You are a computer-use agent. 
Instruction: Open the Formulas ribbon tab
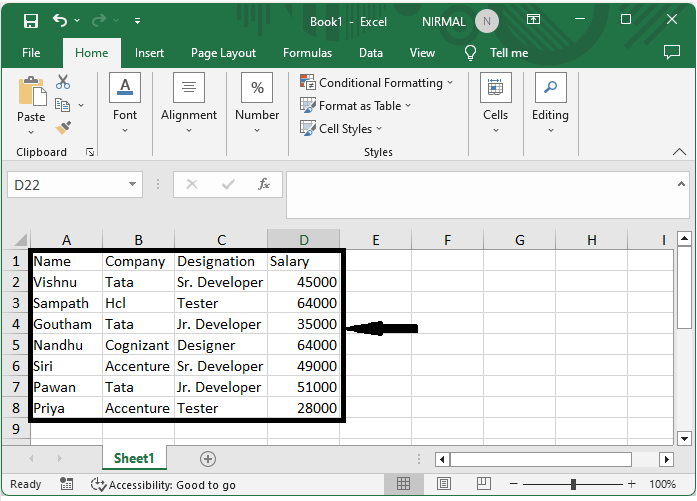pos(307,53)
